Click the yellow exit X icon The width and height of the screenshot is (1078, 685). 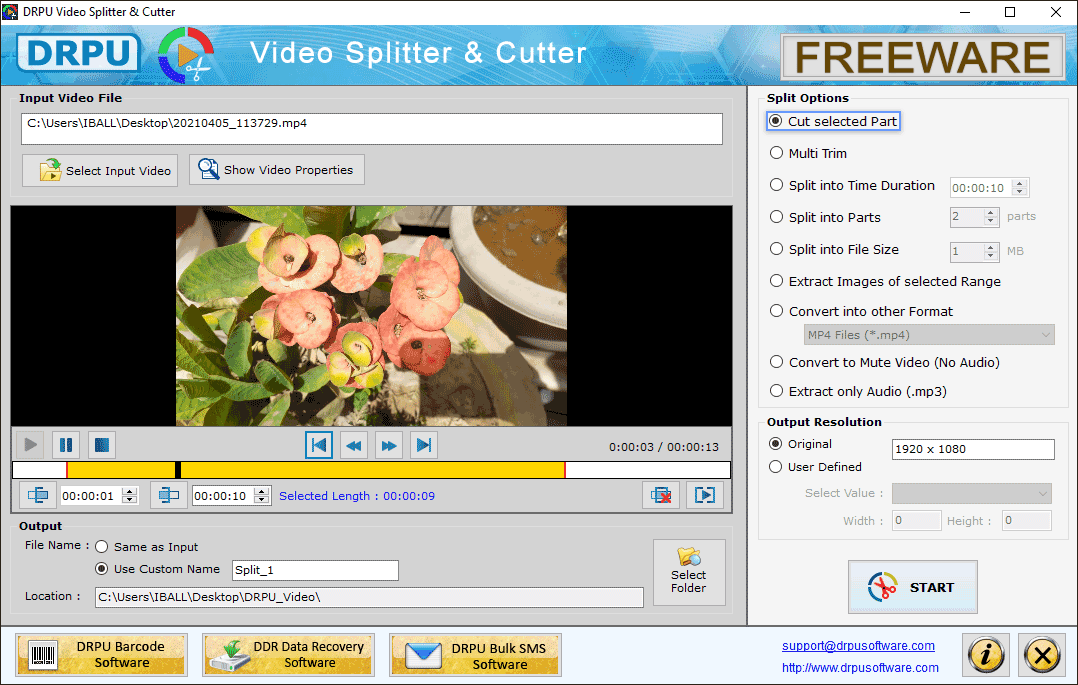[x=1042, y=655]
